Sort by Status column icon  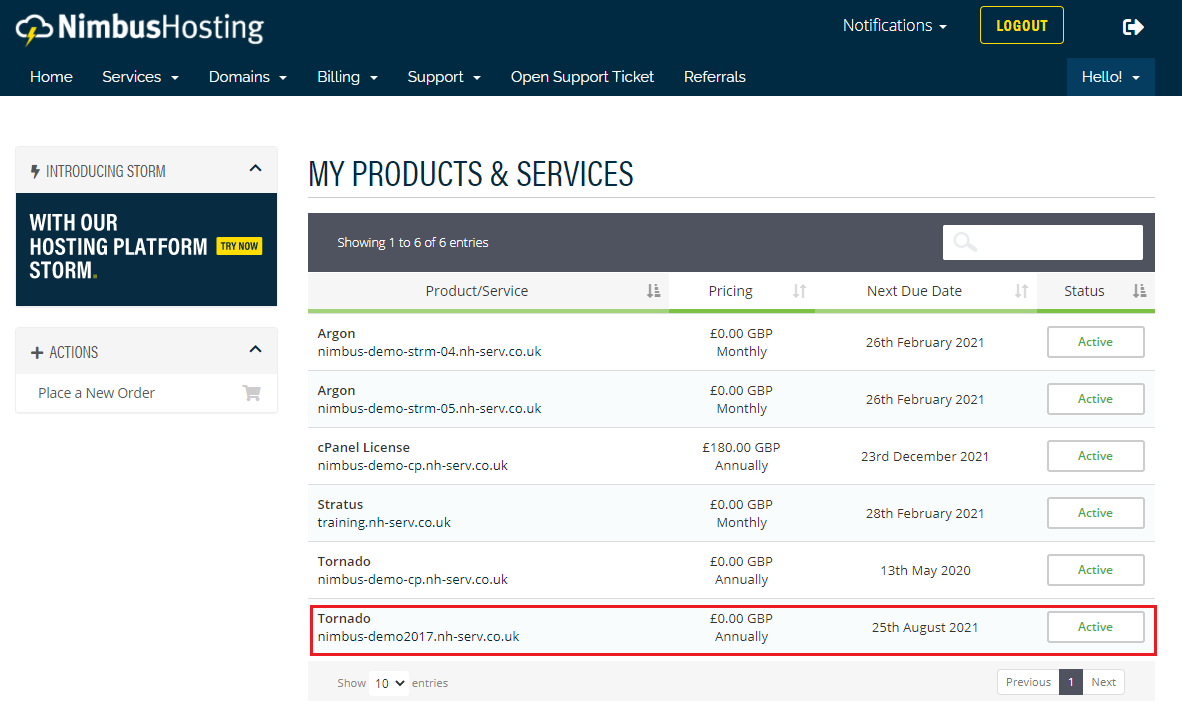pyautogui.click(x=1139, y=291)
